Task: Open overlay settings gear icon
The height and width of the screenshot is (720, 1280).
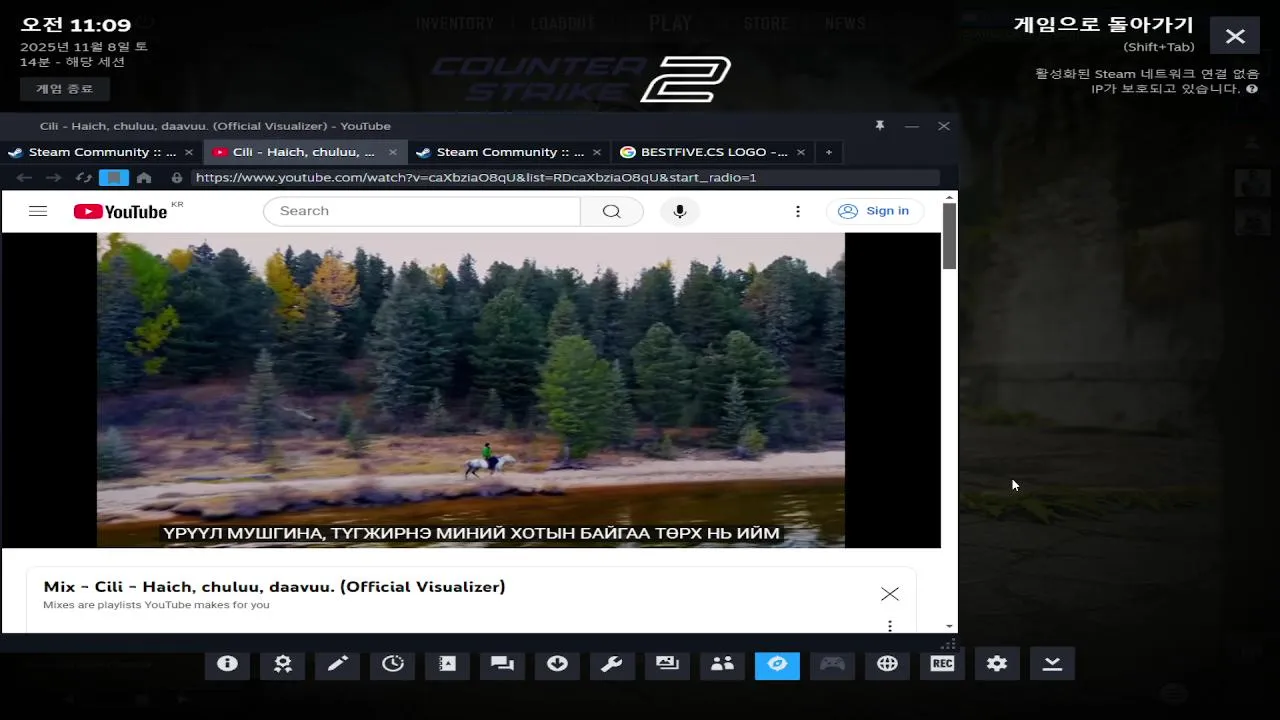Action: [x=997, y=664]
